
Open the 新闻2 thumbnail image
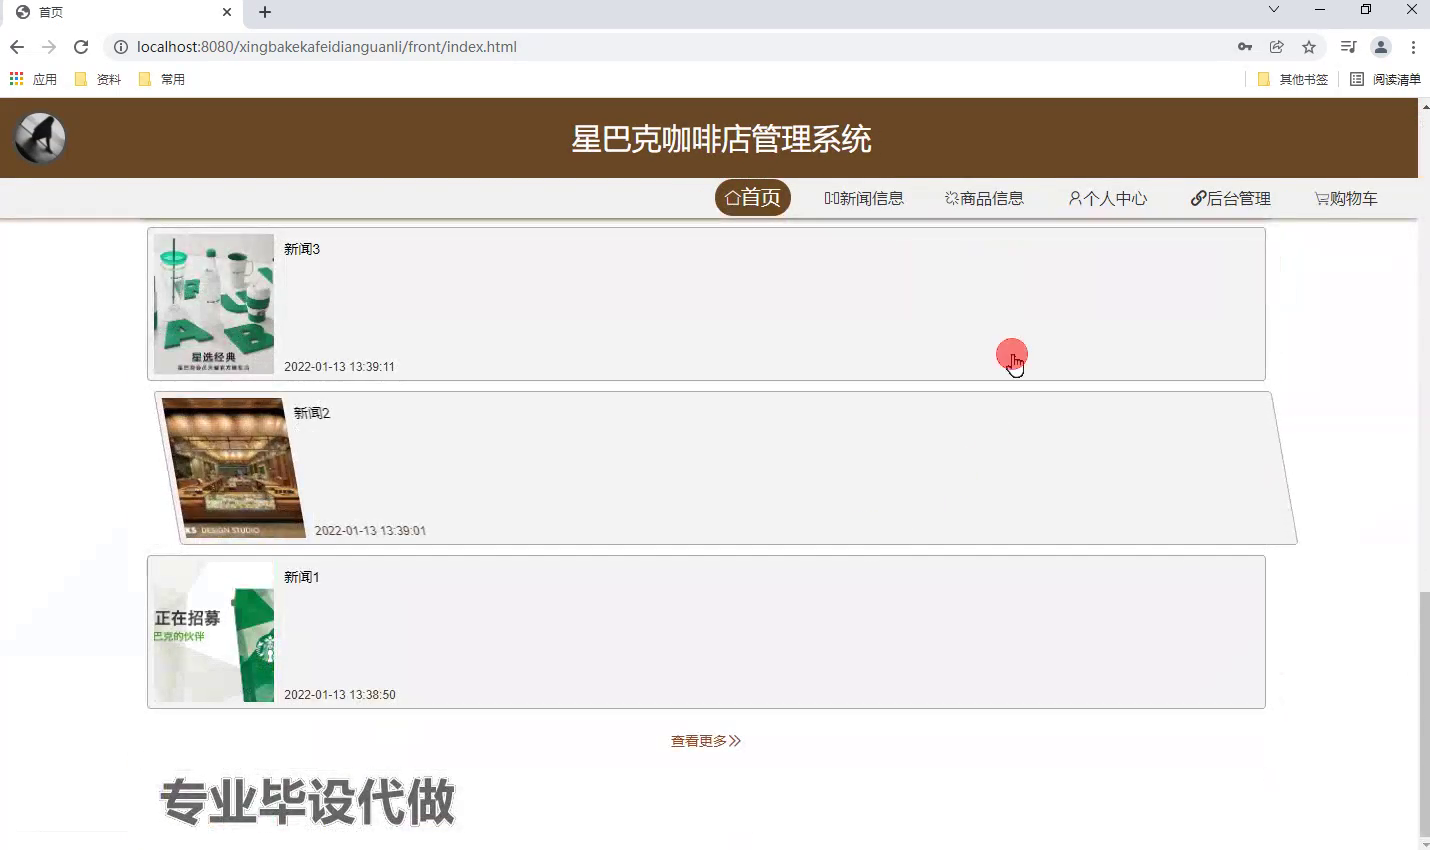click(234, 468)
